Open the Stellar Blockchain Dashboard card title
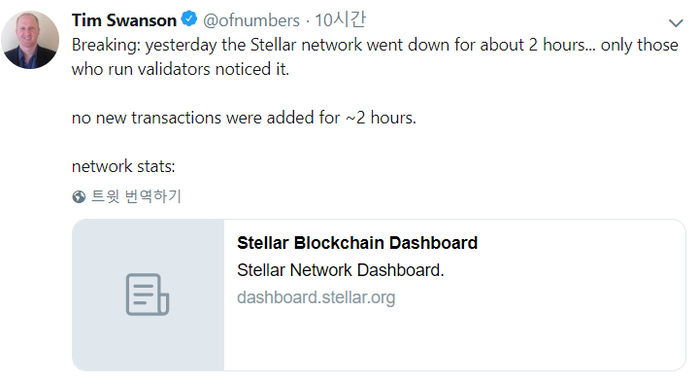700x382 pixels. click(x=357, y=243)
